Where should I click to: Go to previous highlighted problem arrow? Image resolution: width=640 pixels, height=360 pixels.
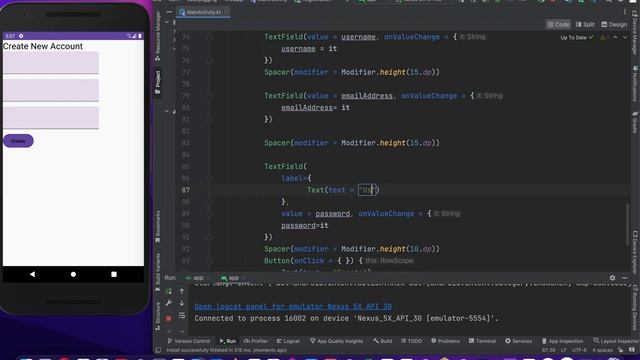point(616,38)
